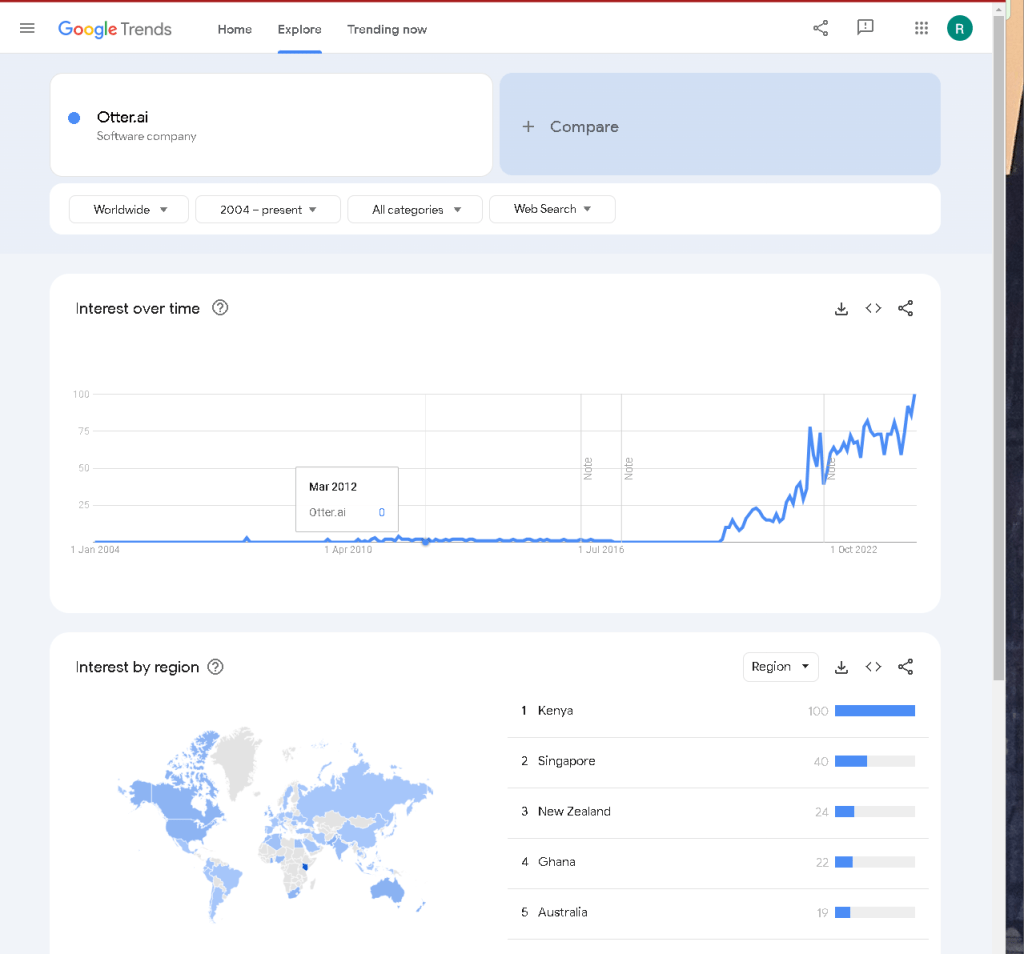The image size is (1024, 954).
Task: Open help for Interest by region
Action: [216, 667]
